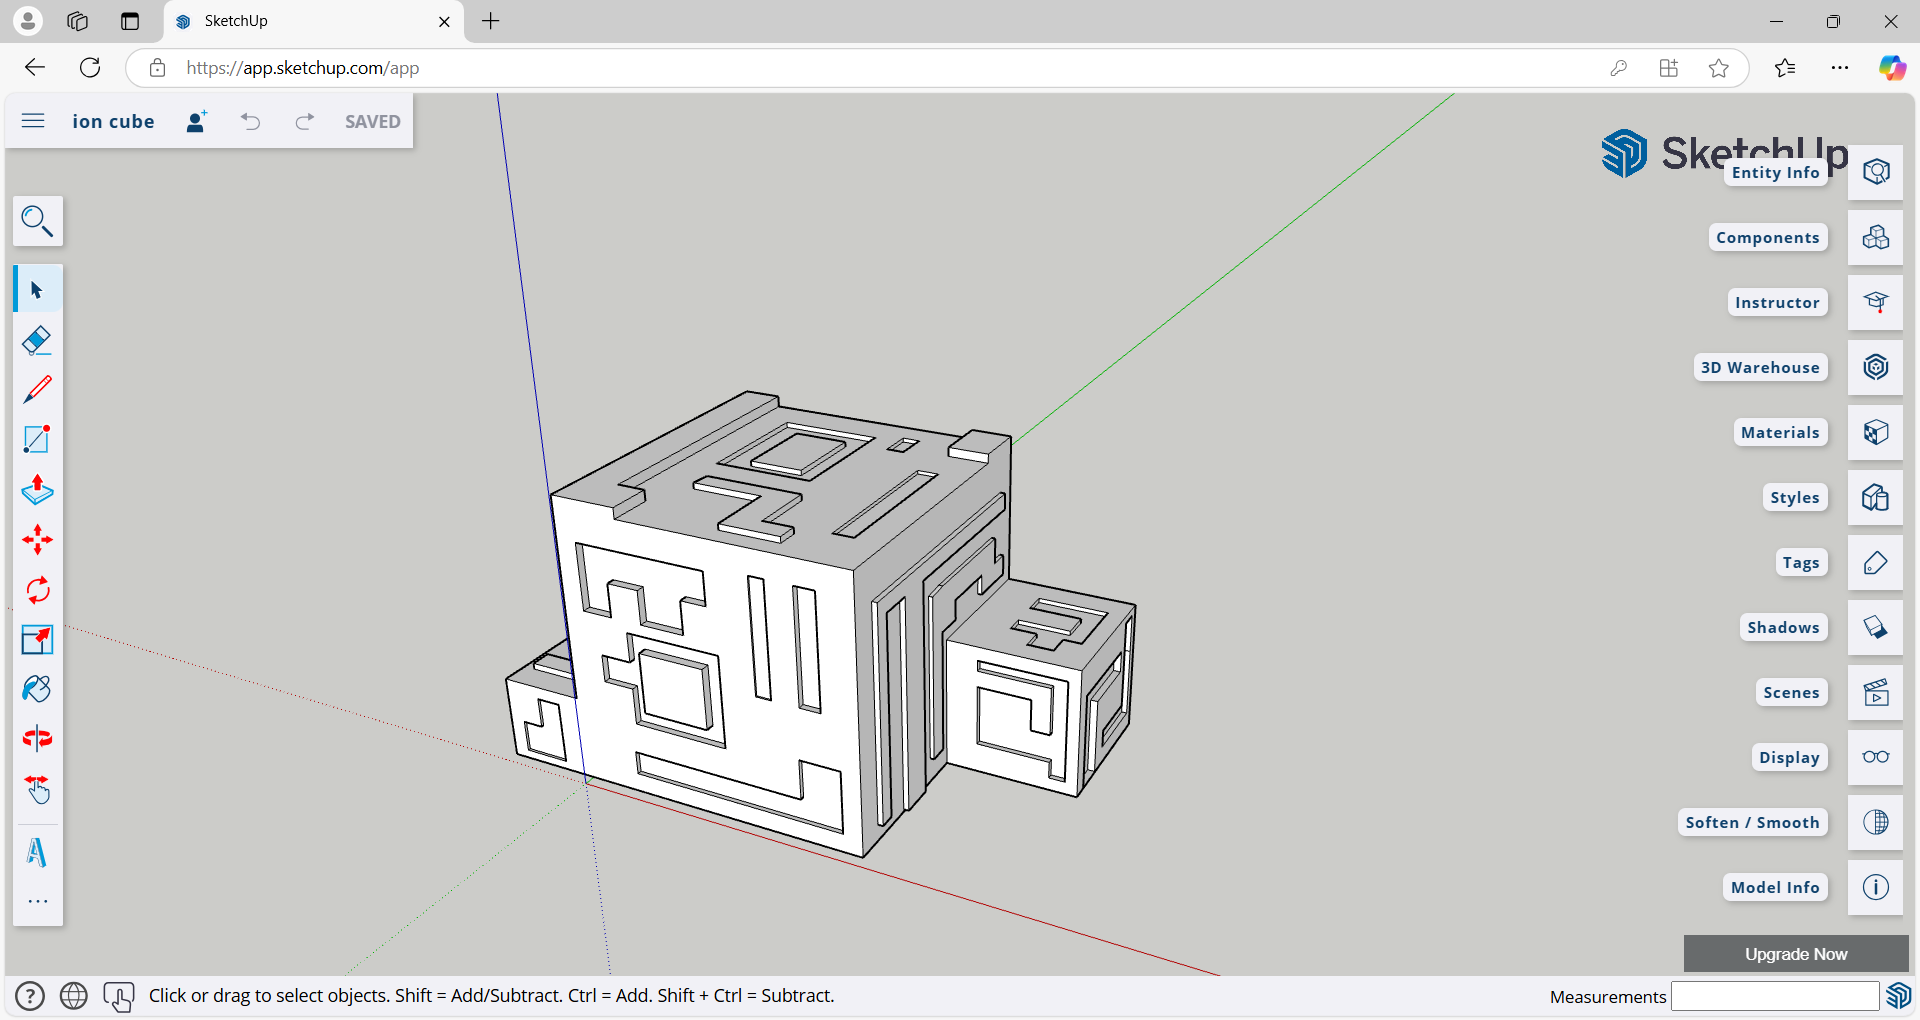The image size is (1920, 1020).
Task: Open the Entity Info panel
Action: (x=1876, y=172)
